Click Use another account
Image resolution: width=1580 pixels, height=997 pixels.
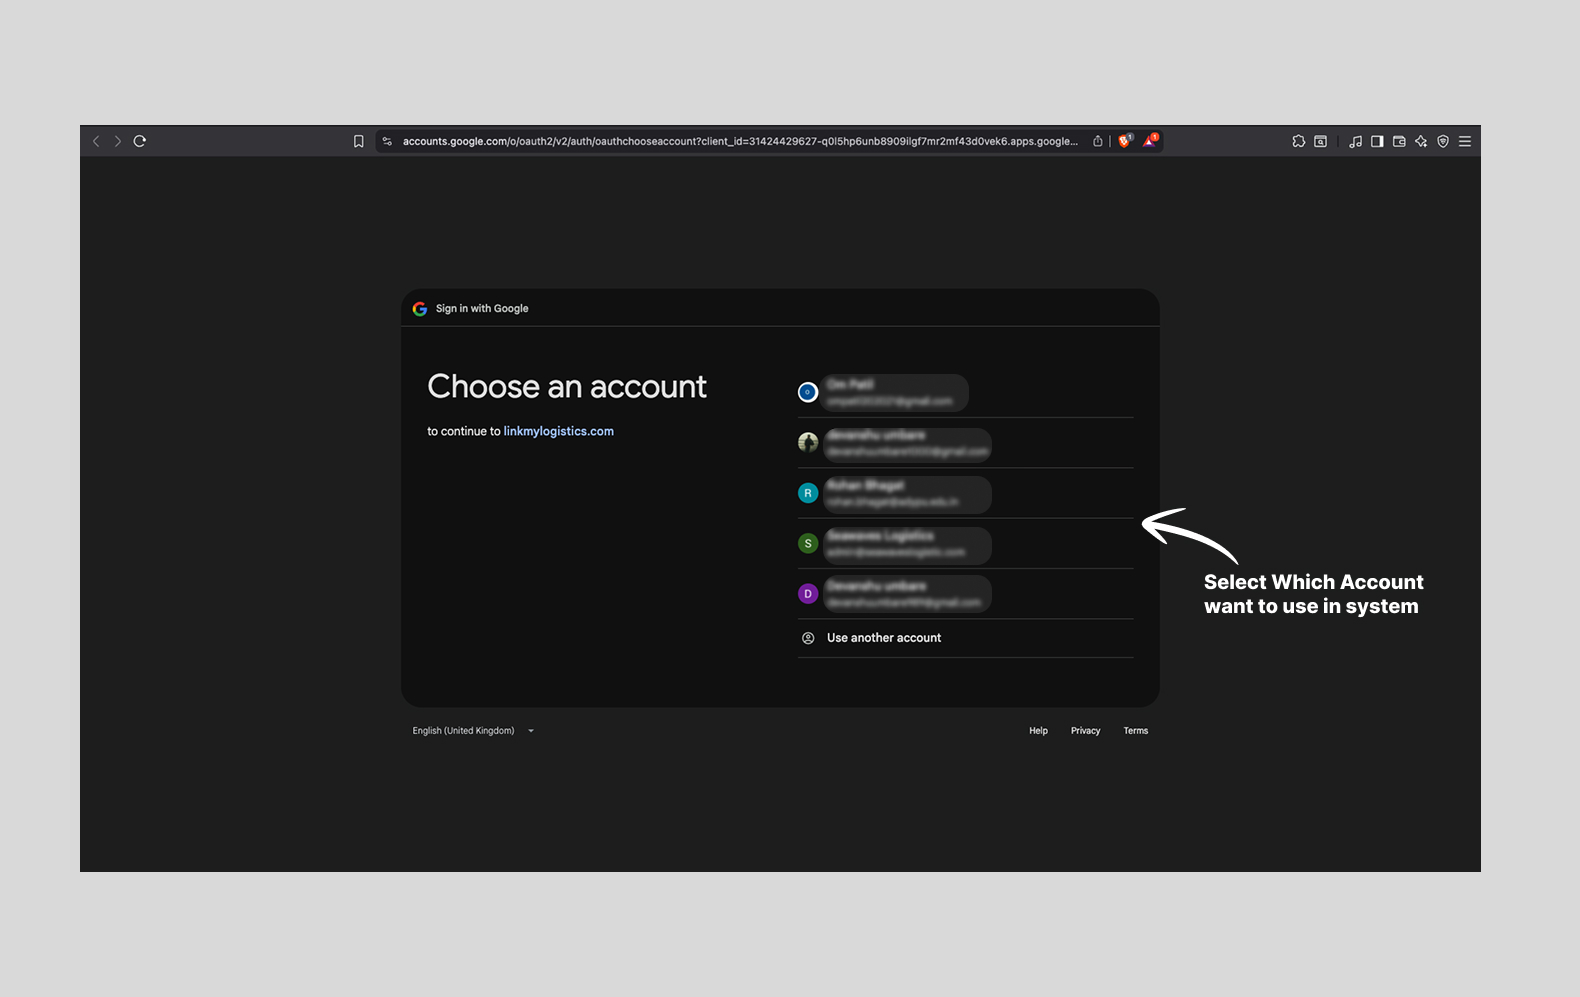tap(884, 638)
